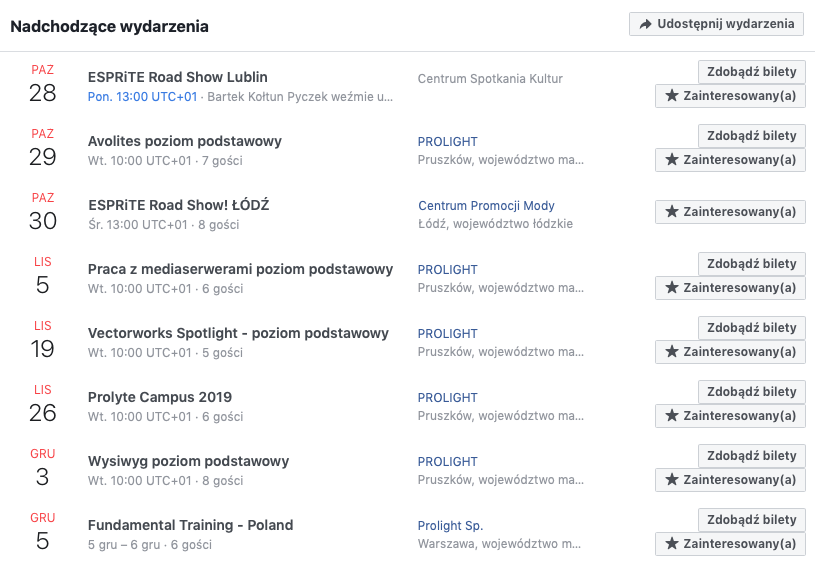
Task: Click star icon for ESPRiTE Road Show ŁÓDŹ
Action: click(x=672, y=212)
